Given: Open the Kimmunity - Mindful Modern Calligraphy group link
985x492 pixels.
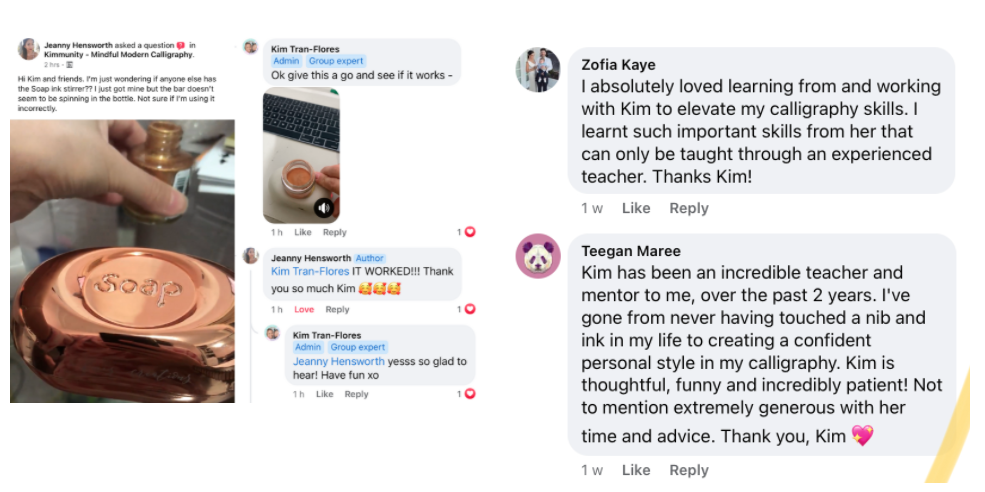Looking at the screenshot, I should pyautogui.click(x=119, y=55).
